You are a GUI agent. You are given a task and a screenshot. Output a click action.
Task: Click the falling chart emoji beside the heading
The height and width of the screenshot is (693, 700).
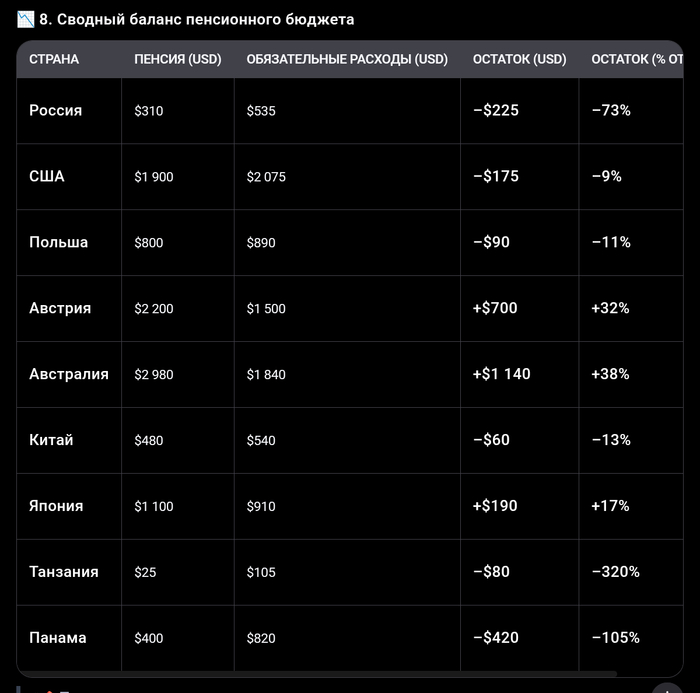(26, 19)
